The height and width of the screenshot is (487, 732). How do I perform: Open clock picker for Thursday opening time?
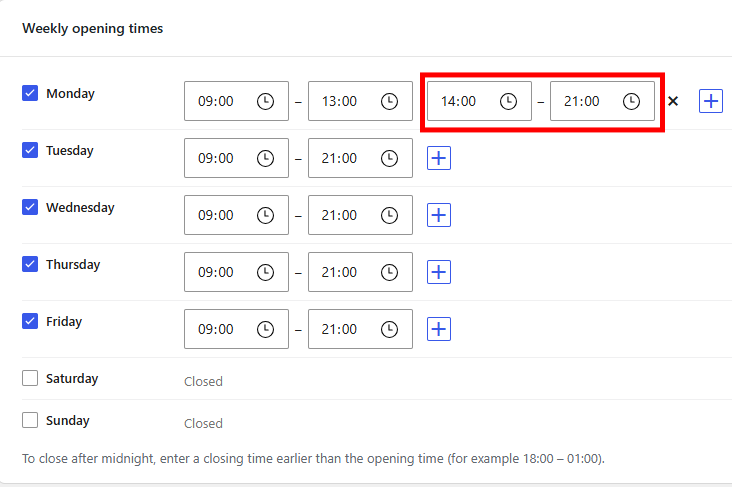pyautogui.click(x=265, y=272)
